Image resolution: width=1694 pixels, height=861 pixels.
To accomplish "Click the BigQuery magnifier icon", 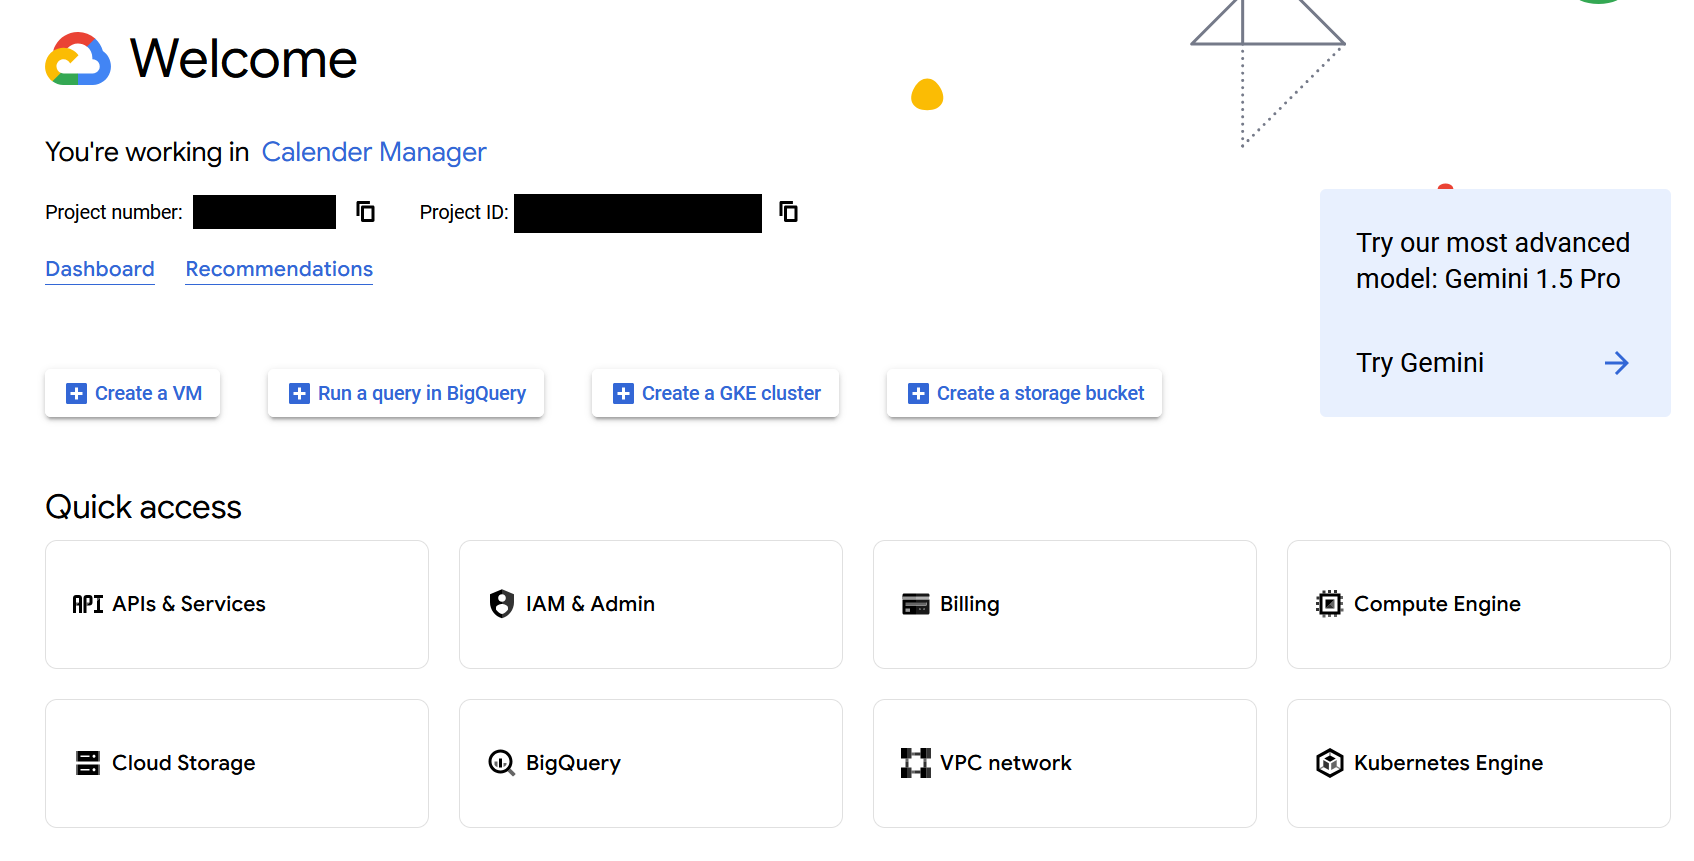I will tap(502, 763).
